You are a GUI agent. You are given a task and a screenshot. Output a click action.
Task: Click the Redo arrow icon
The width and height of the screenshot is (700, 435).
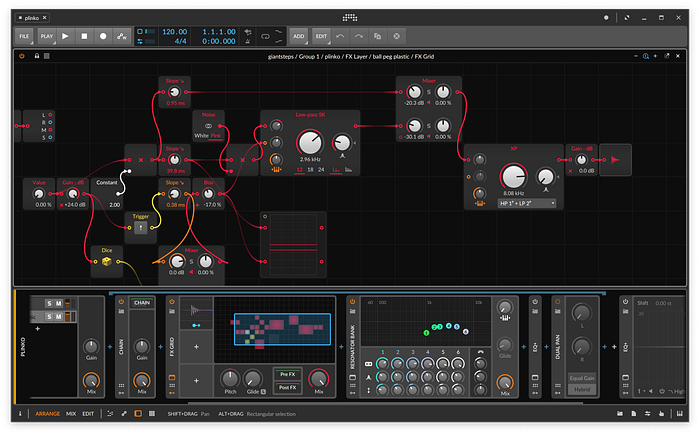tap(359, 36)
